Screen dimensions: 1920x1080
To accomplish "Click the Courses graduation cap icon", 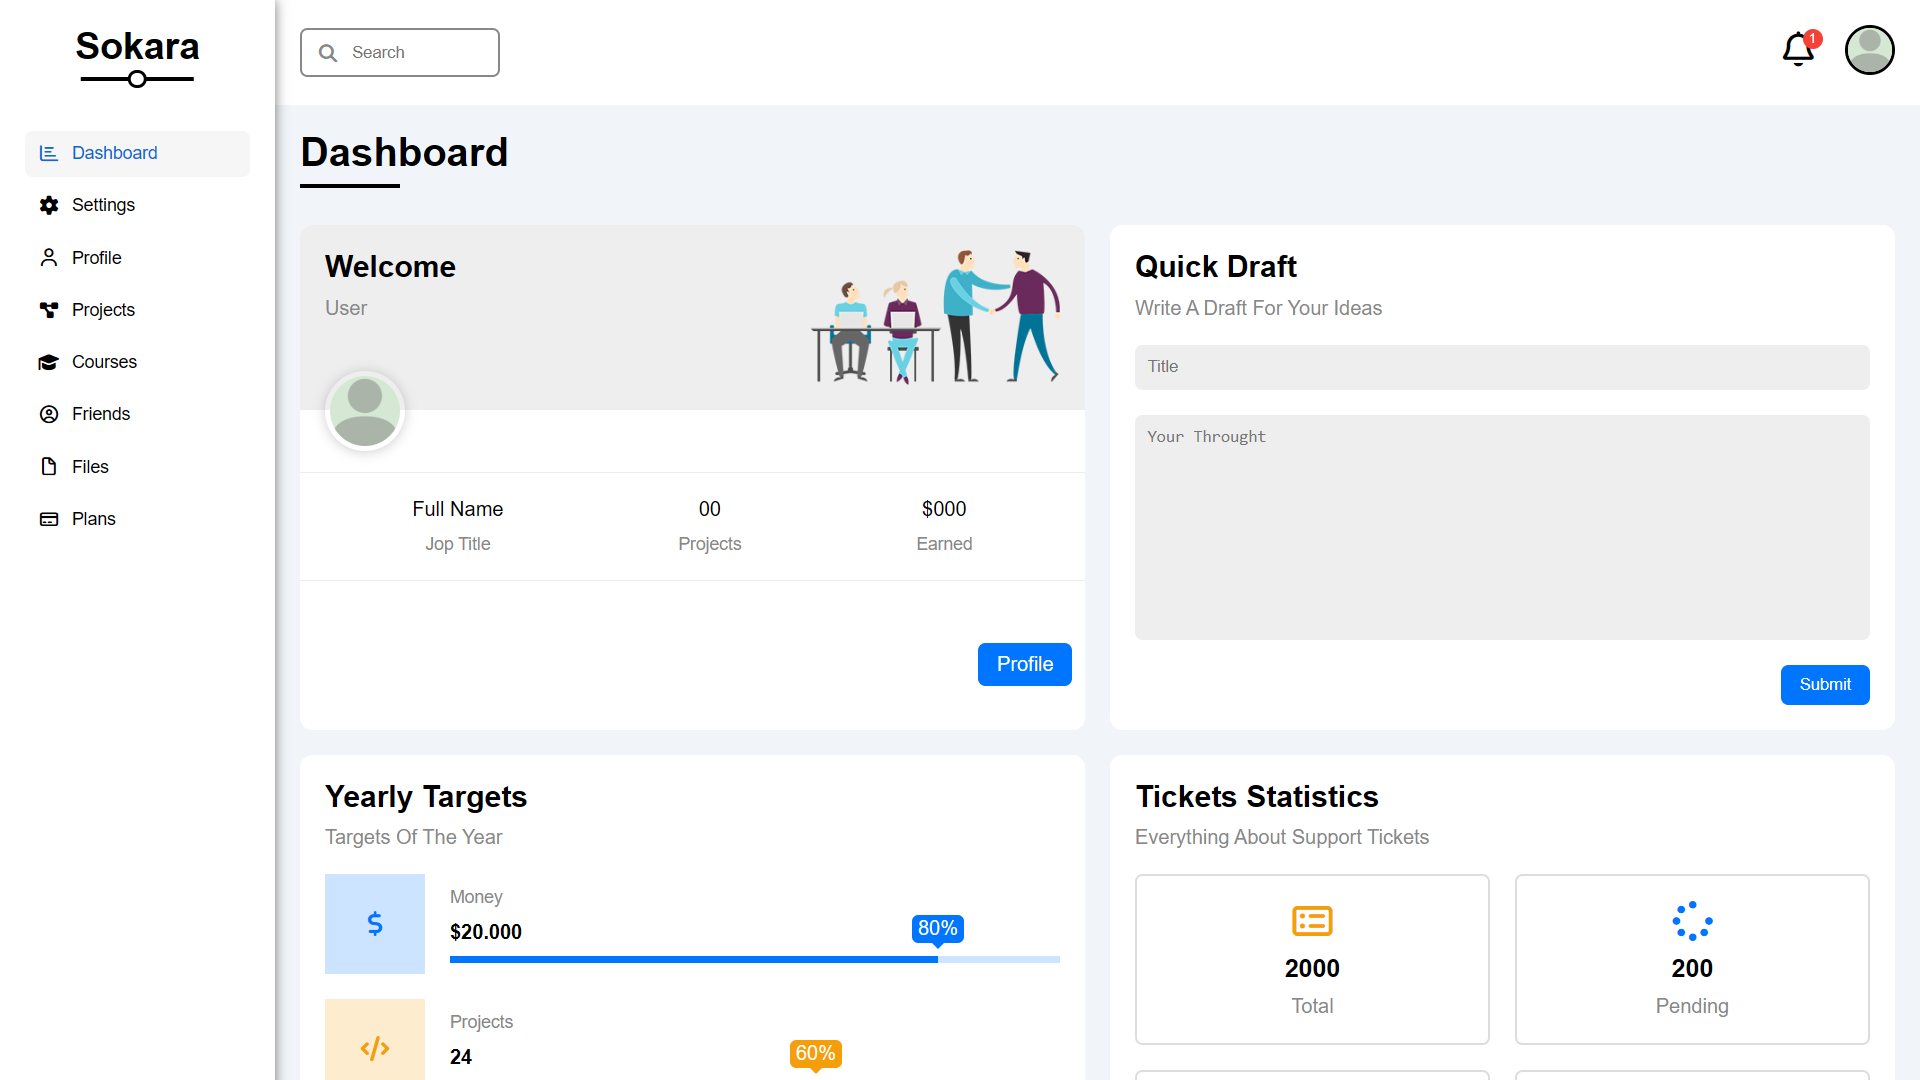I will [48, 362].
